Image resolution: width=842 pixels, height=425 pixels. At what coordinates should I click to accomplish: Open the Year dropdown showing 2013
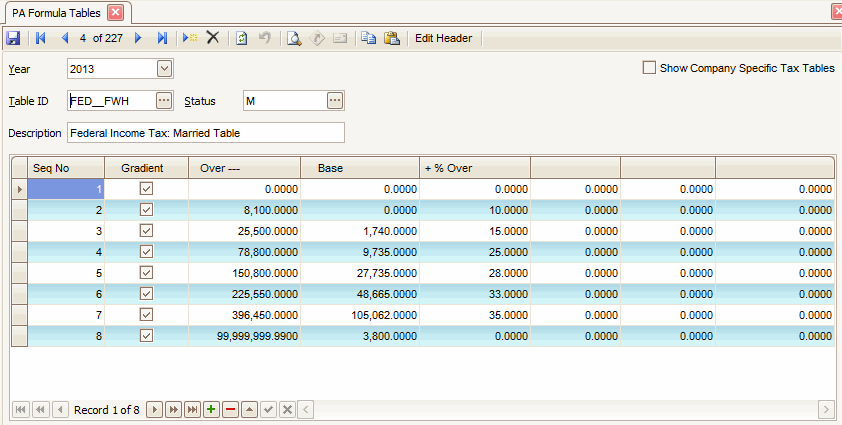click(x=165, y=69)
